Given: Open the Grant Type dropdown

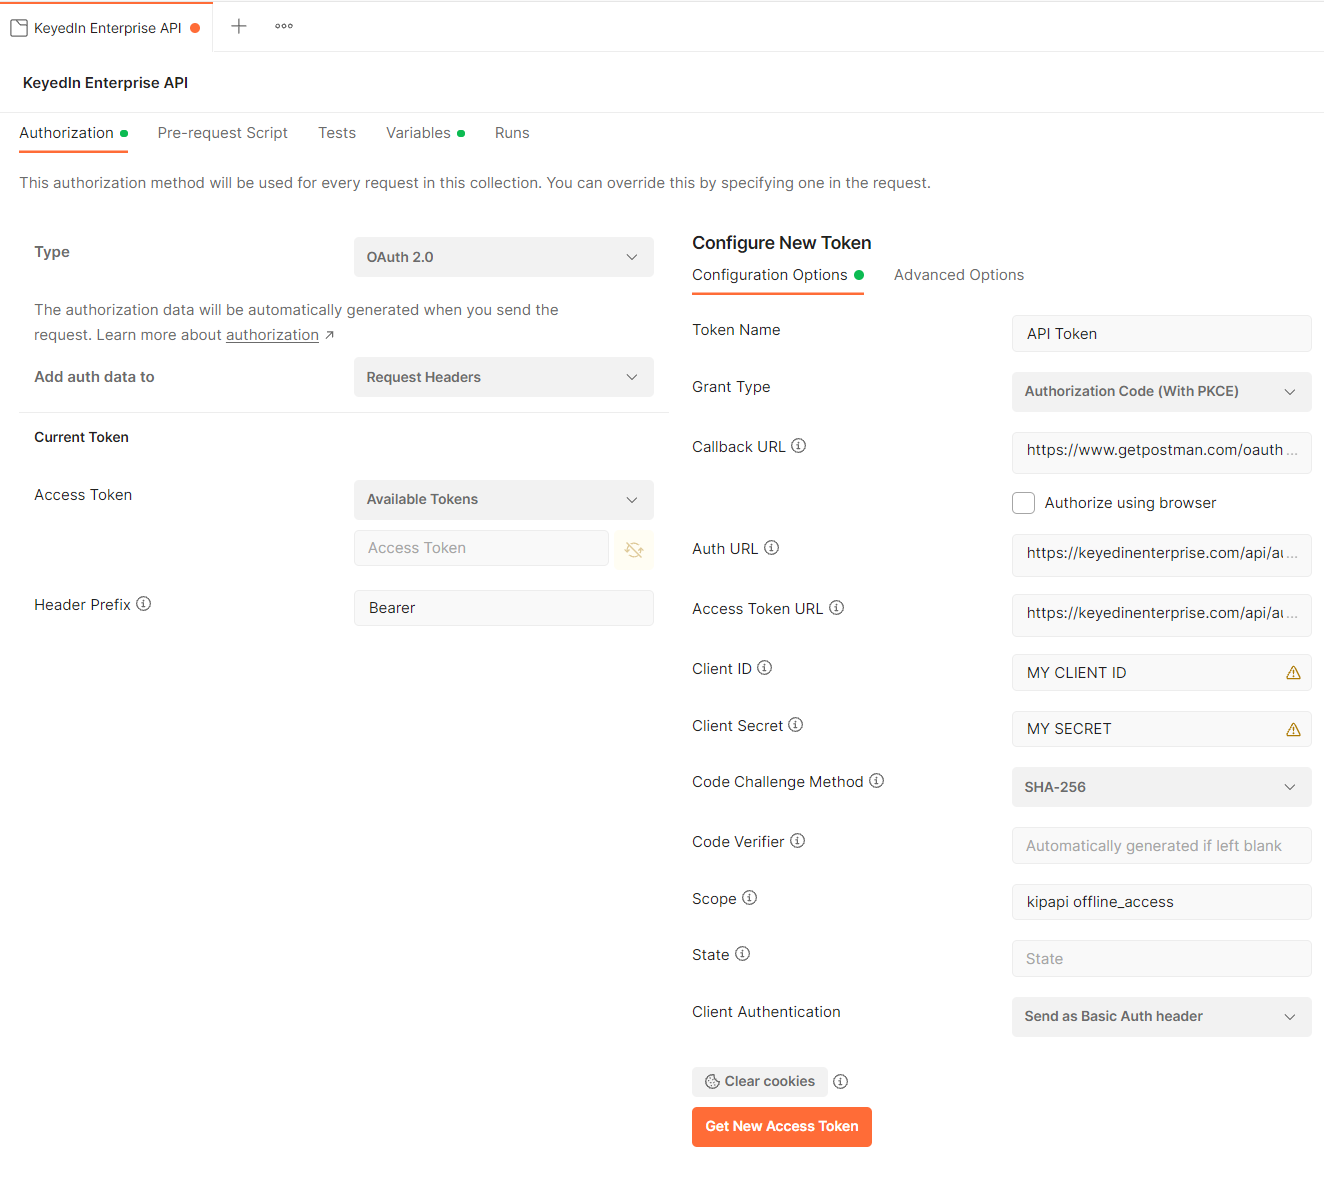Looking at the screenshot, I should click(x=1161, y=392).
